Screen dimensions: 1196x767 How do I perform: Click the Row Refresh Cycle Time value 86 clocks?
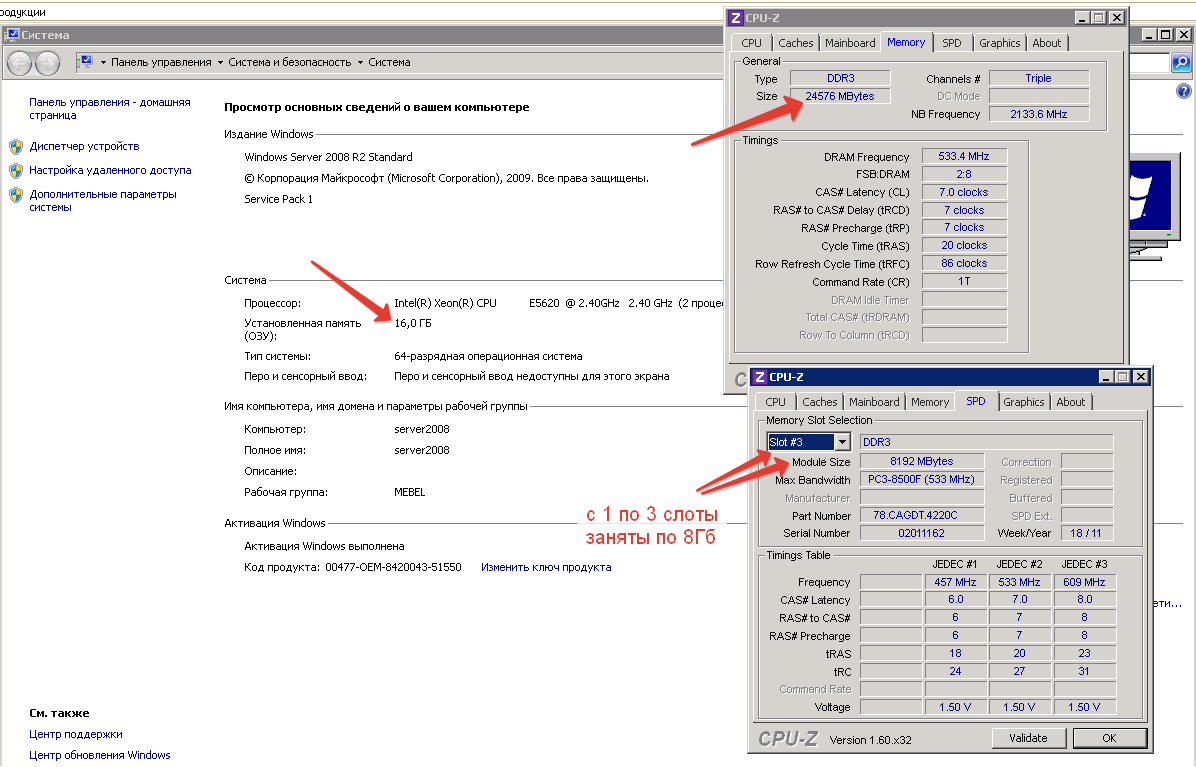click(964, 263)
